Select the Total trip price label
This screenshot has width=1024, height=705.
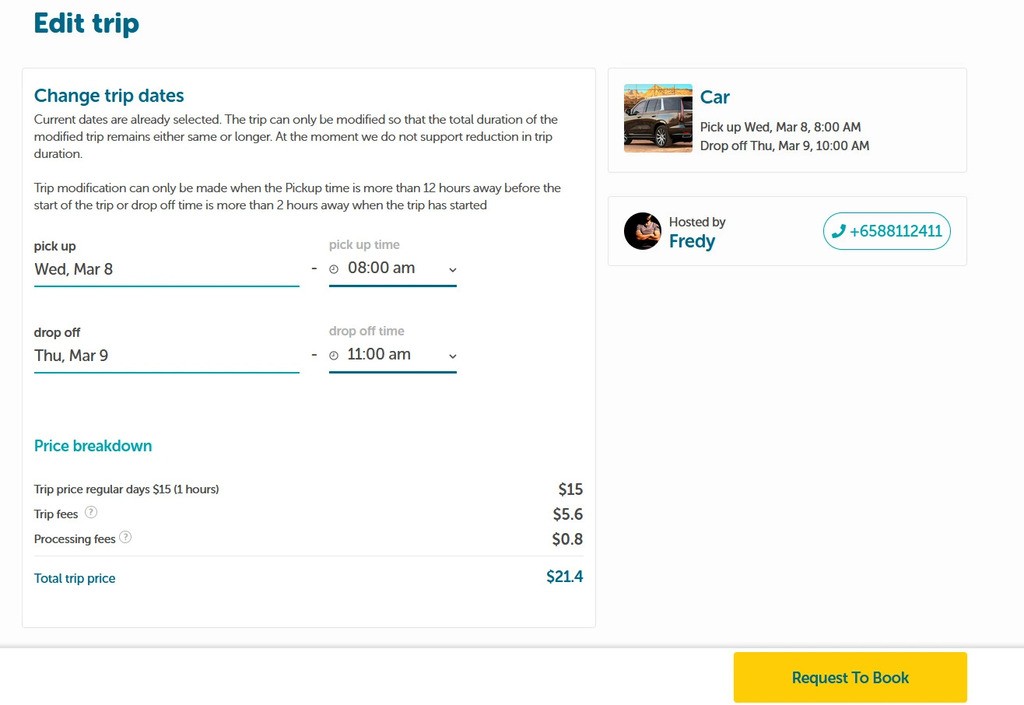75,578
